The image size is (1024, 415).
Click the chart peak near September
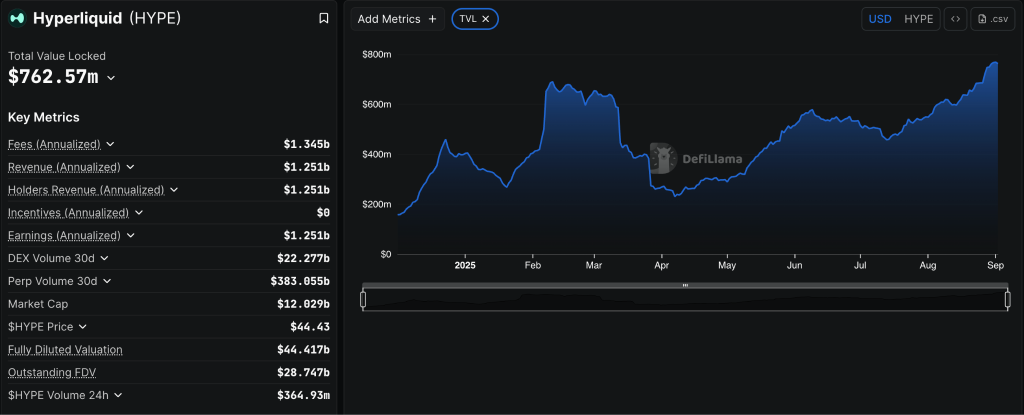(994, 63)
